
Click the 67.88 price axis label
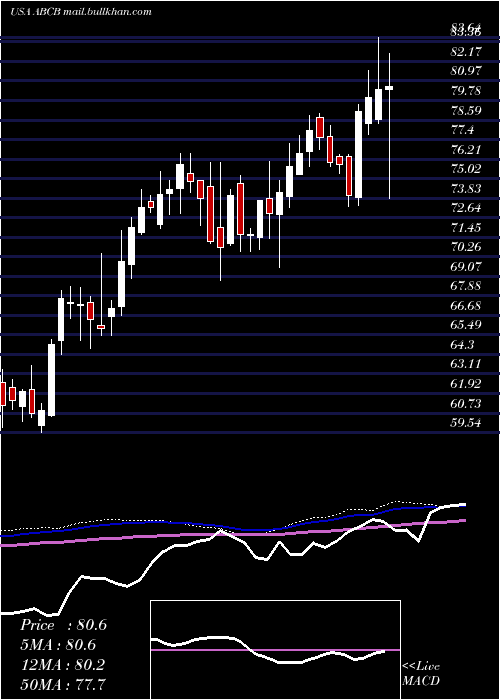467,286
